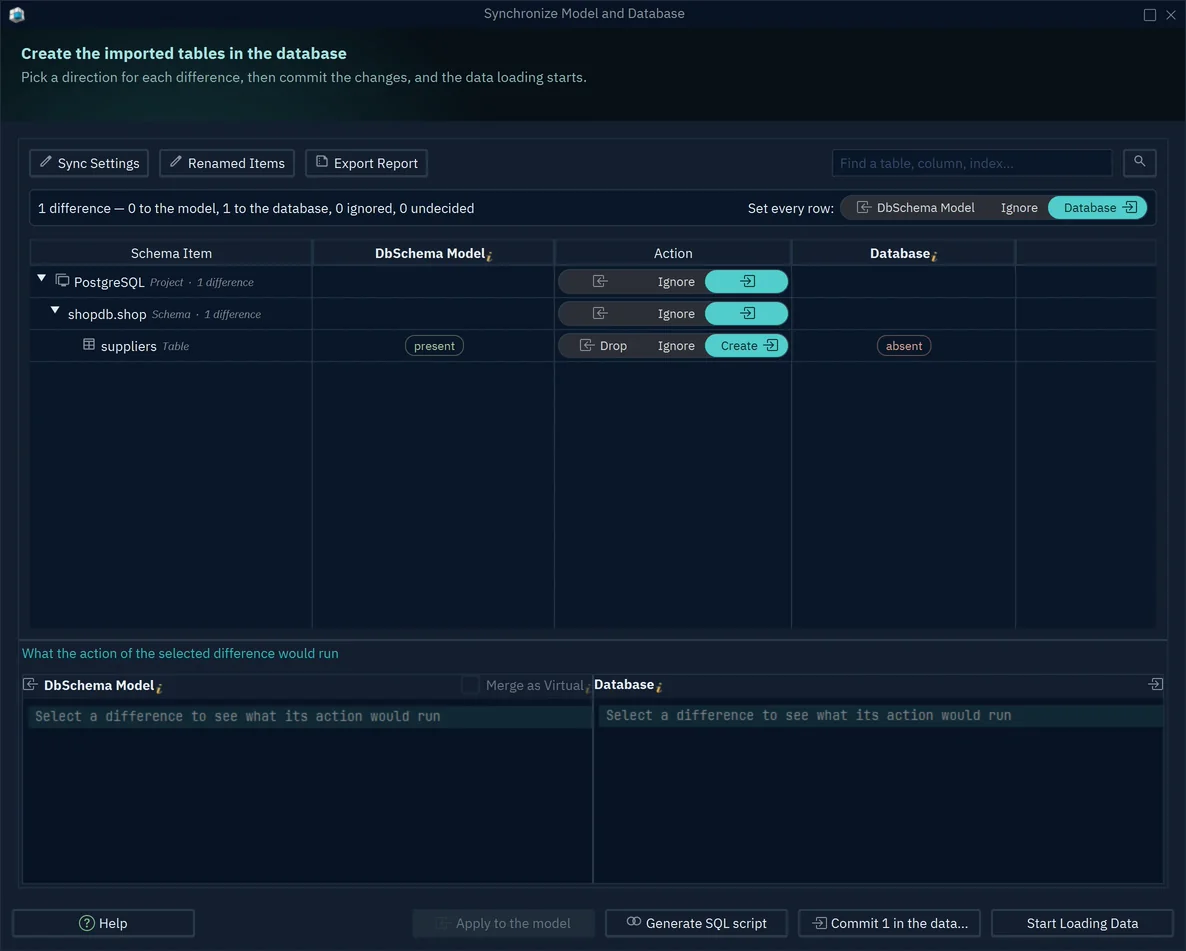Click the suppliers table grid icon

88,344
